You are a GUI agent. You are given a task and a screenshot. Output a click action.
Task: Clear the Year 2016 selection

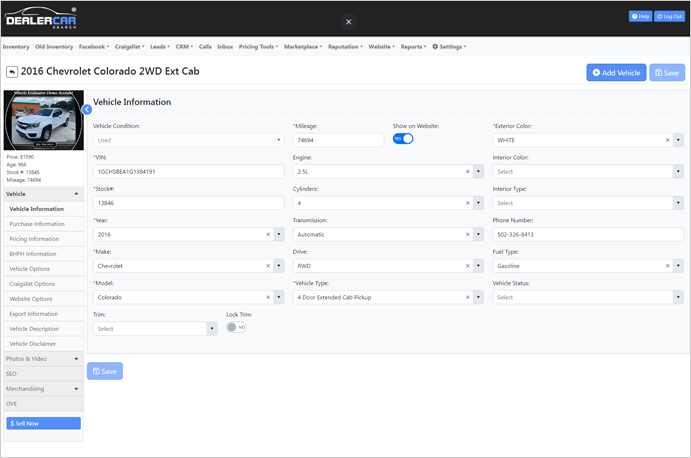pyautogui.click(x=268, y=234)
